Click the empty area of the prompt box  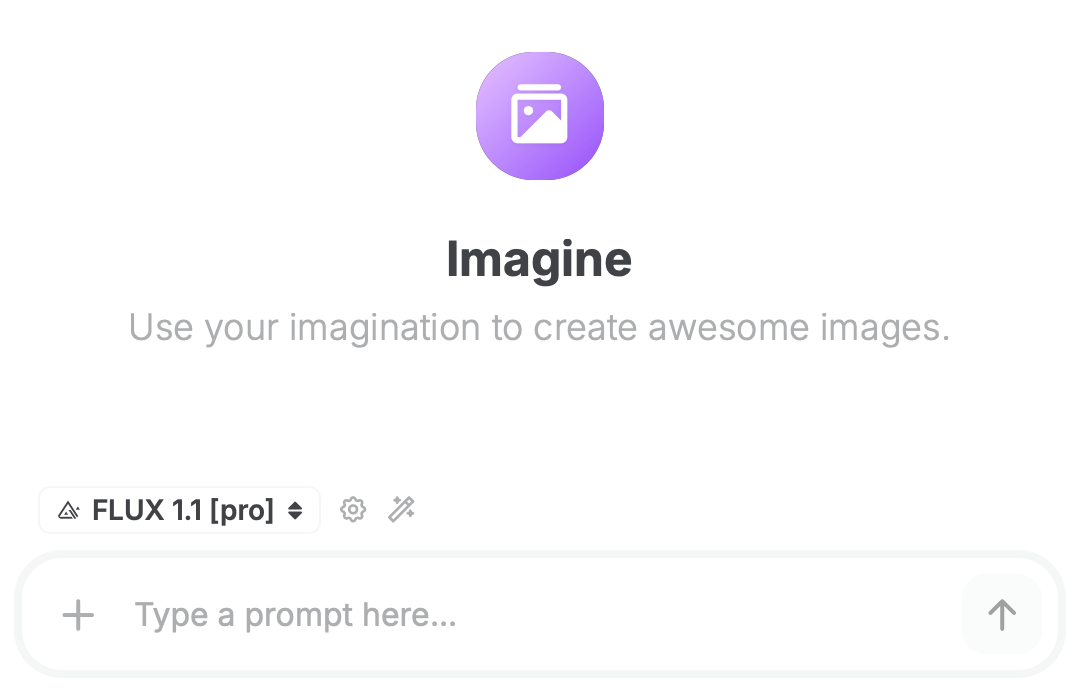(x=700, y=615)
